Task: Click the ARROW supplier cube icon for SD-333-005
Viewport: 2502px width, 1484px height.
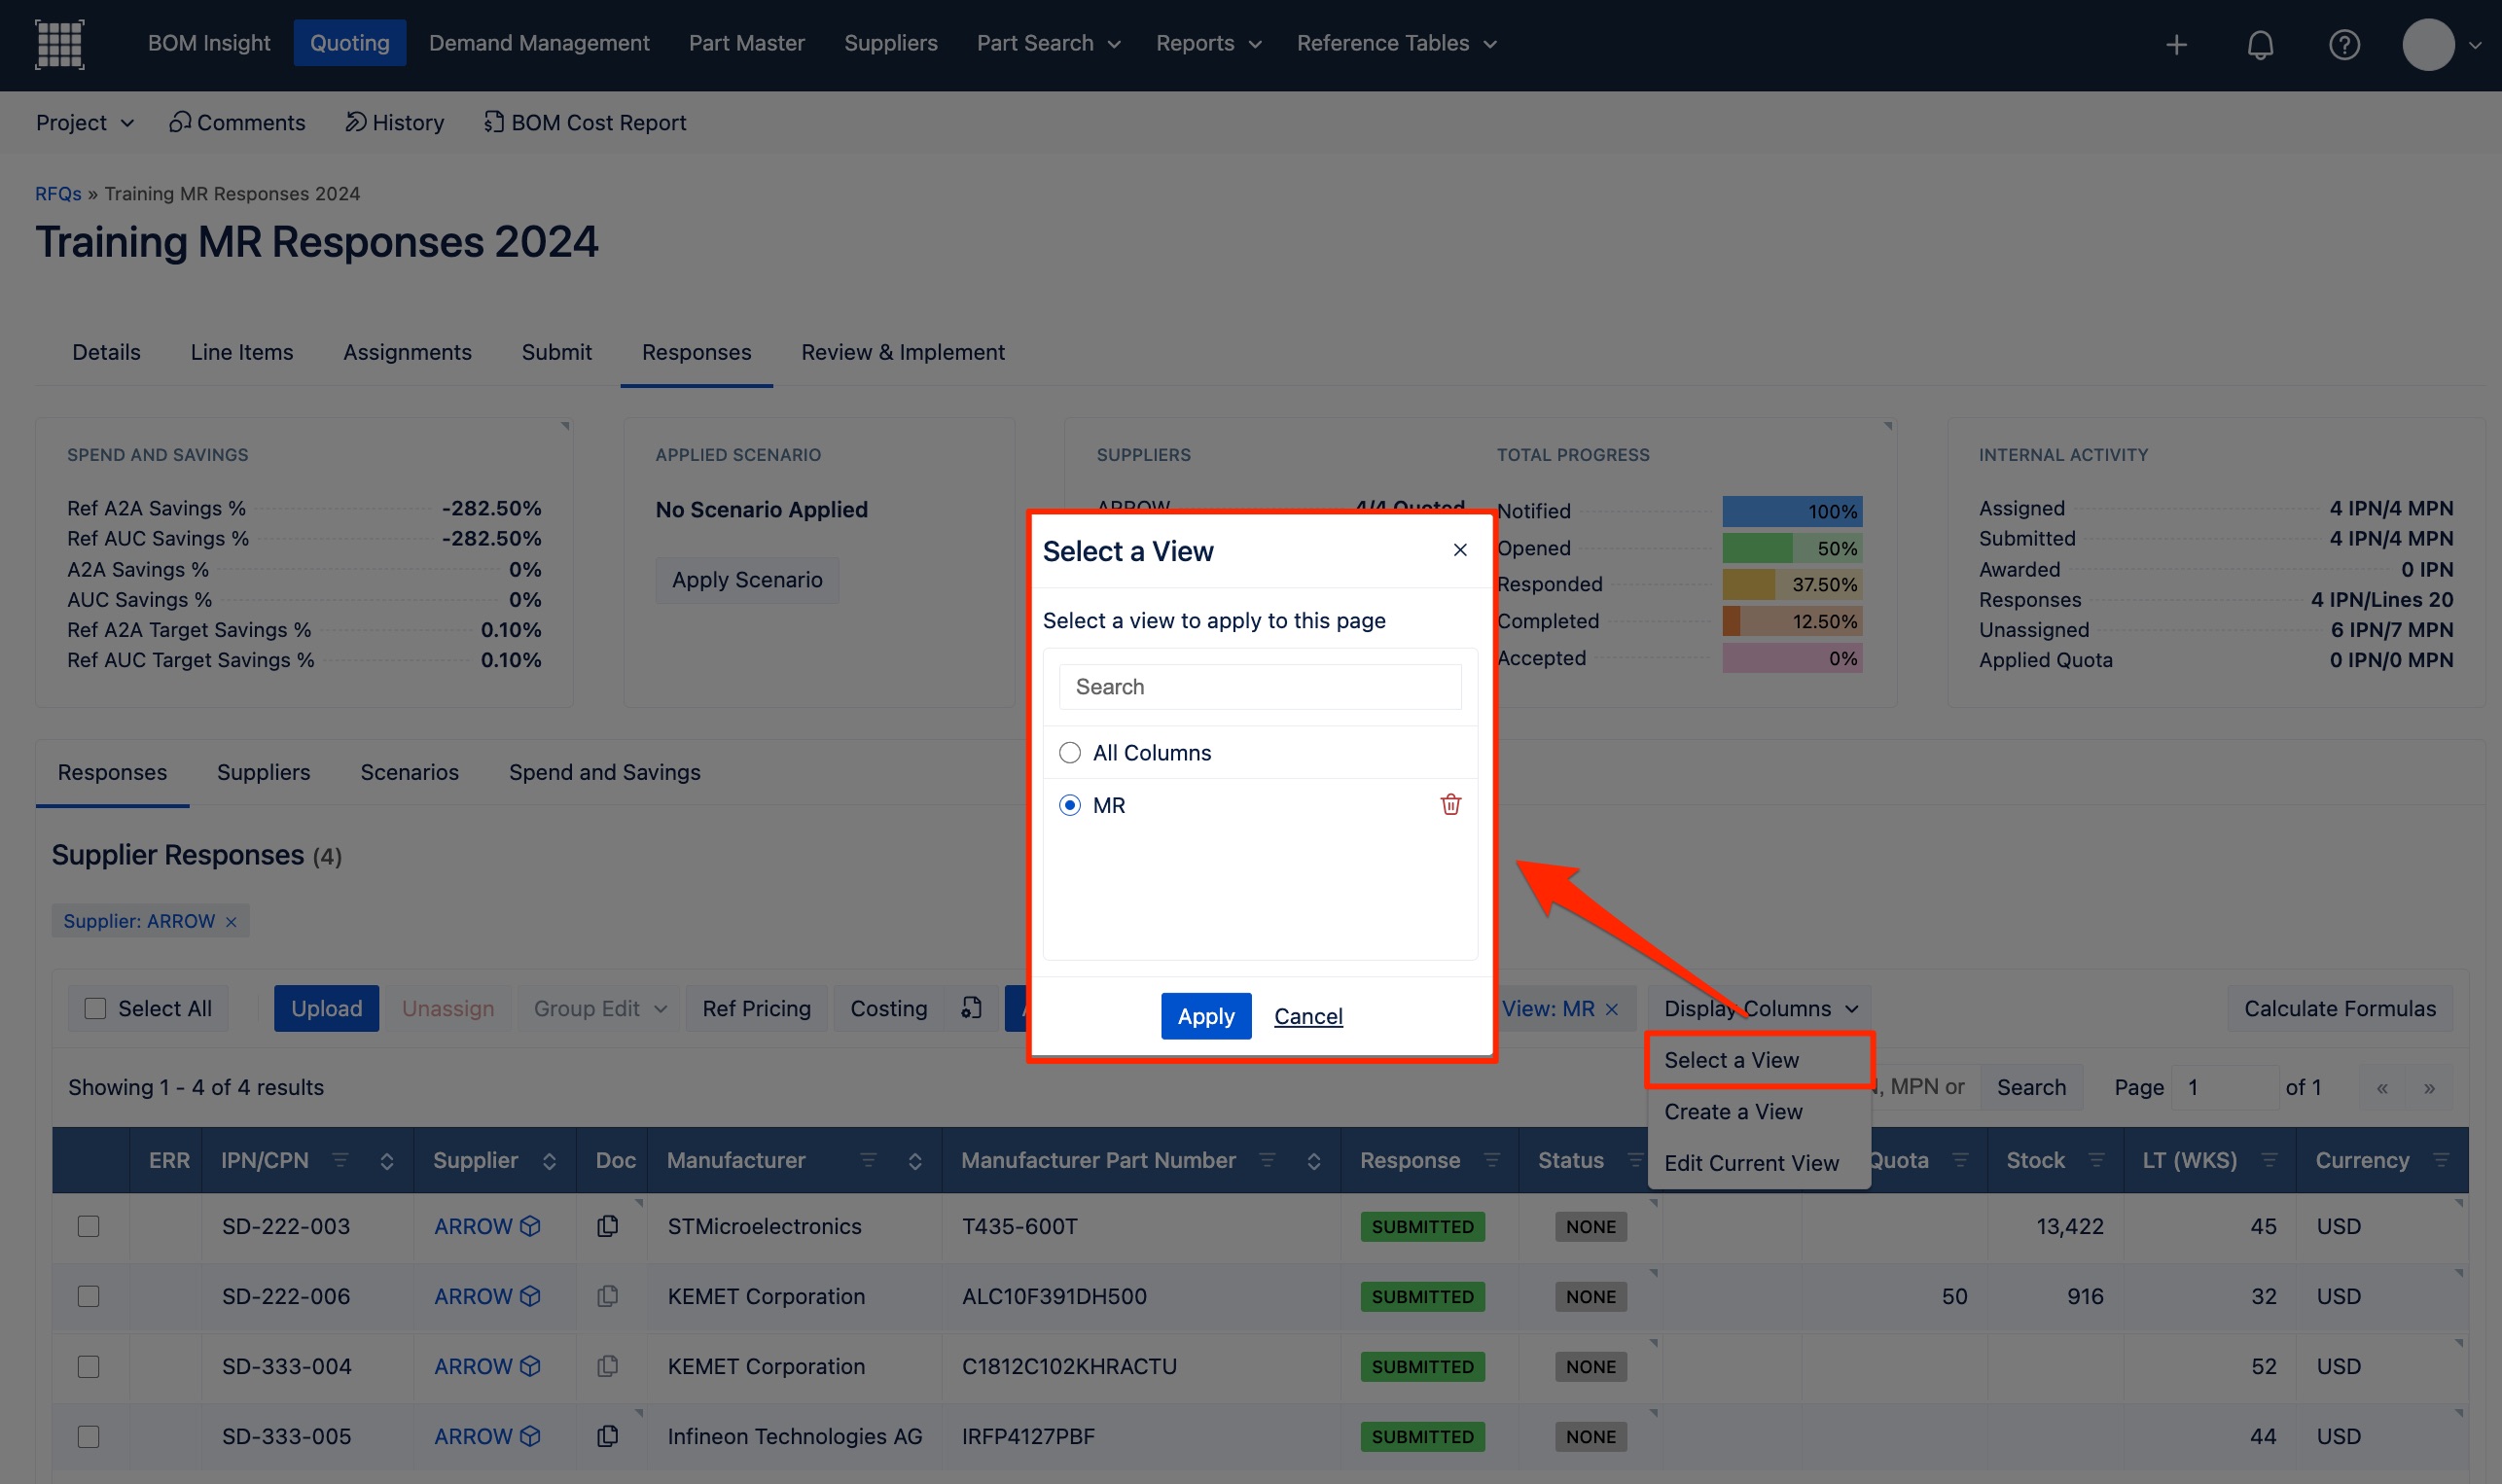Action: 530,1436
